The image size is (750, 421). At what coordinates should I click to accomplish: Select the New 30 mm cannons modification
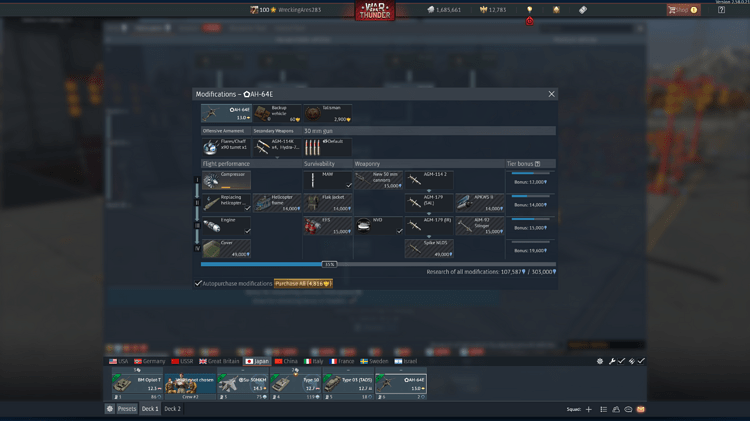378,180
